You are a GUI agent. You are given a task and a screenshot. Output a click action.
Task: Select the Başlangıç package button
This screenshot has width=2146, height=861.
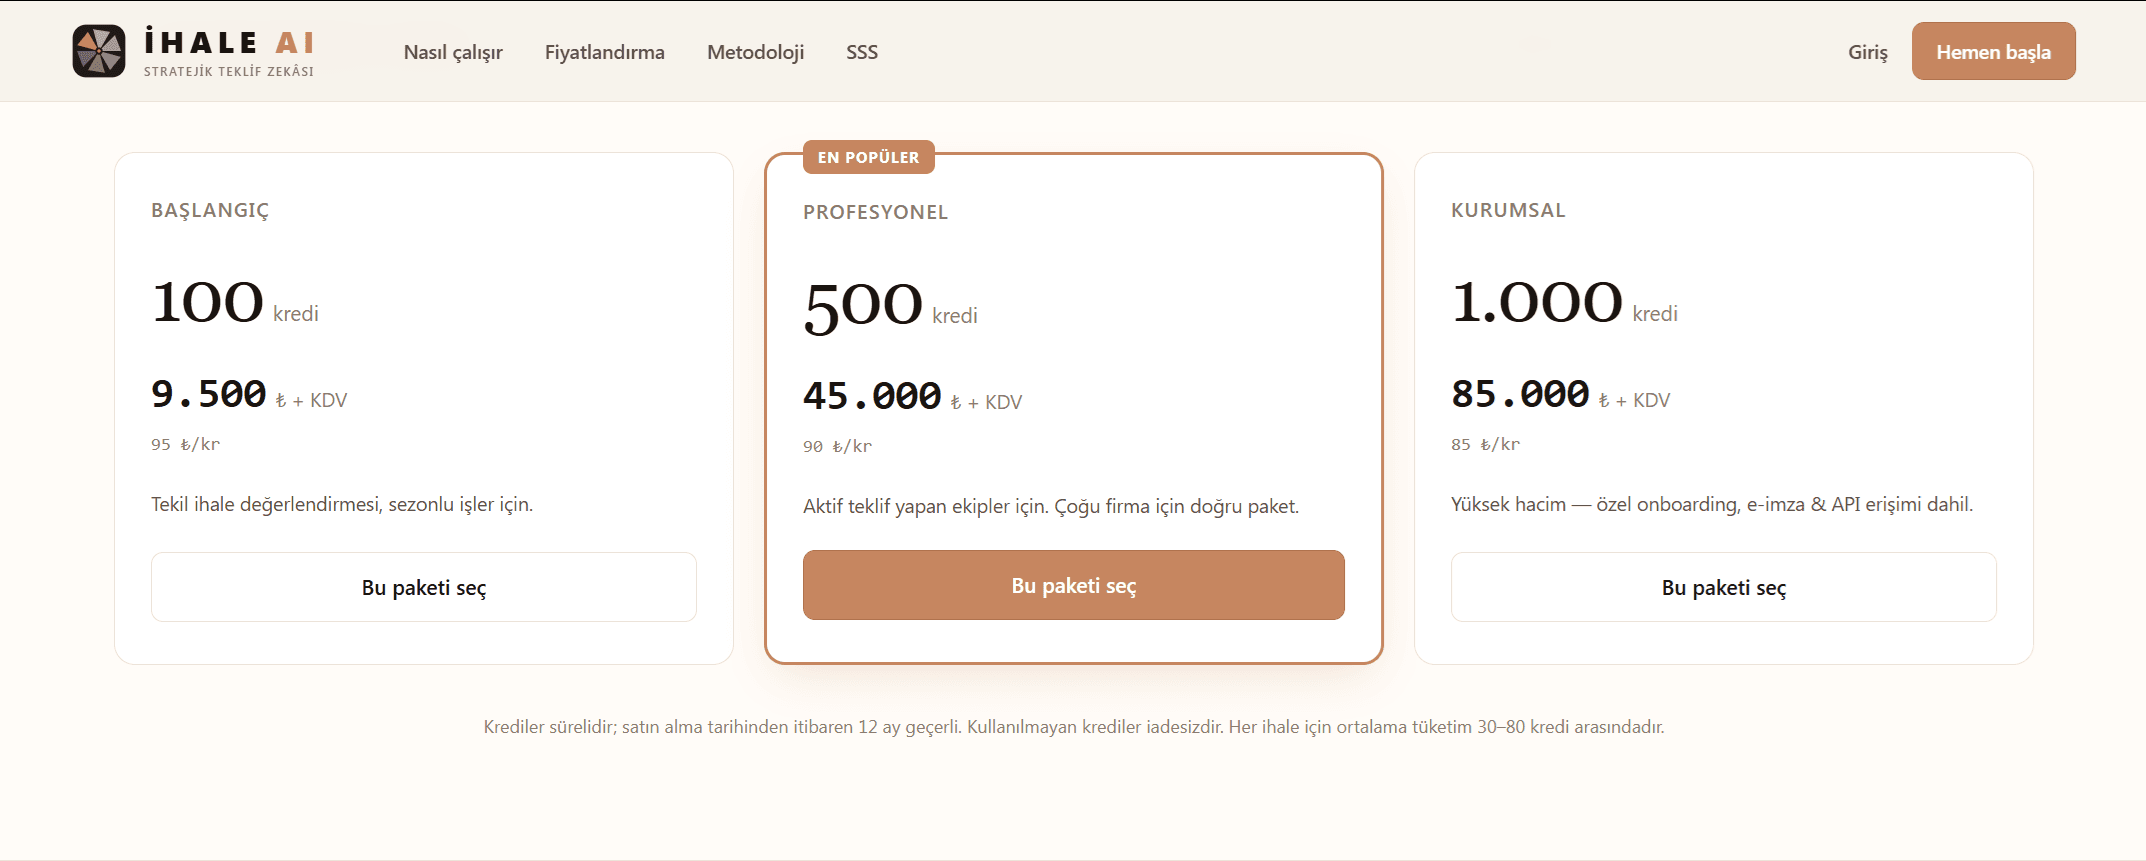(424, 587)
